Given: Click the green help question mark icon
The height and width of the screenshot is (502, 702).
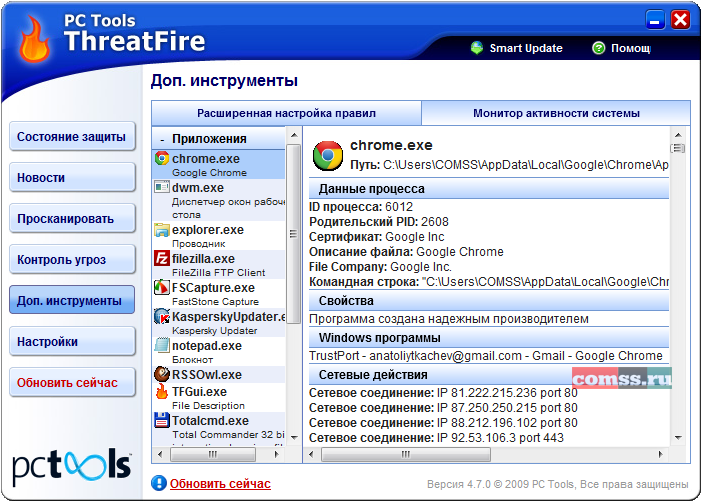Looking at the screenshot, I should click(599, 48).
